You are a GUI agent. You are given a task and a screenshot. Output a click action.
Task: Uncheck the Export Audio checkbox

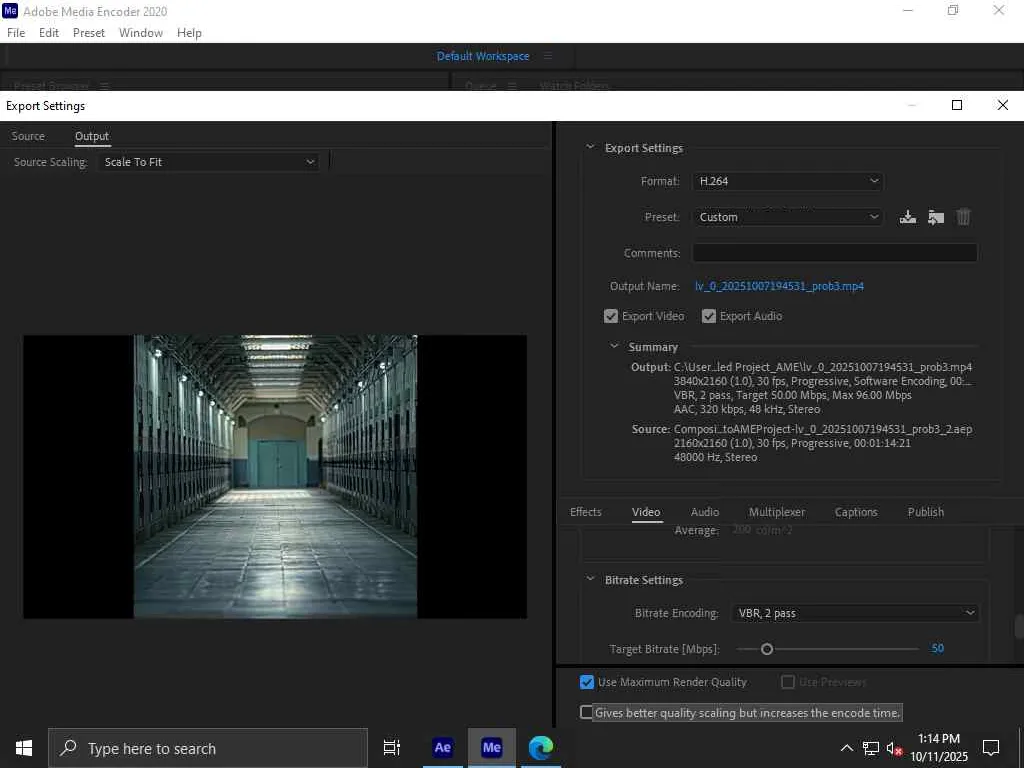709,316
